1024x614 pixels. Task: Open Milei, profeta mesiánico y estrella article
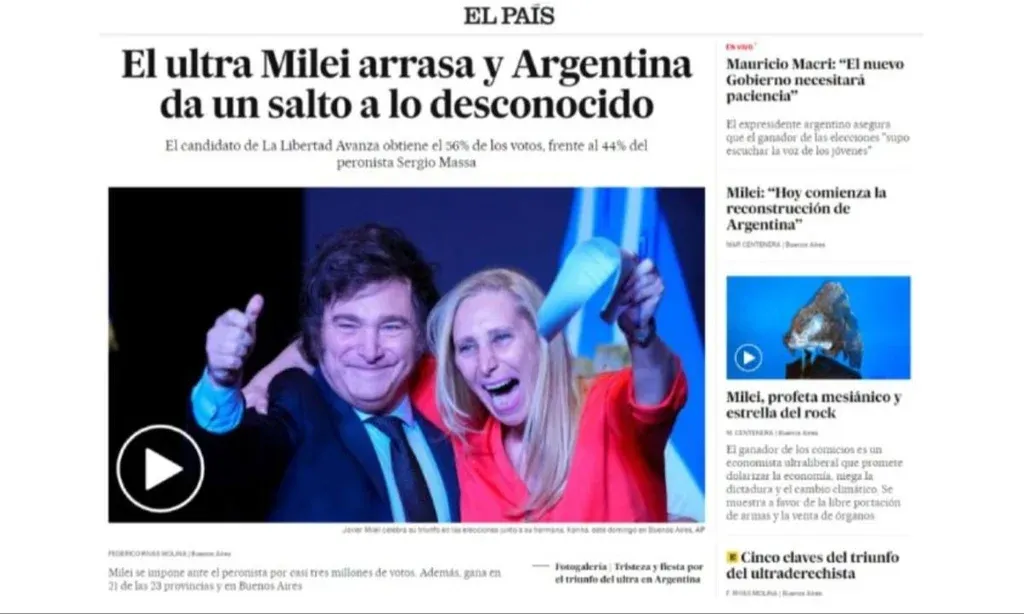(814, 405)
